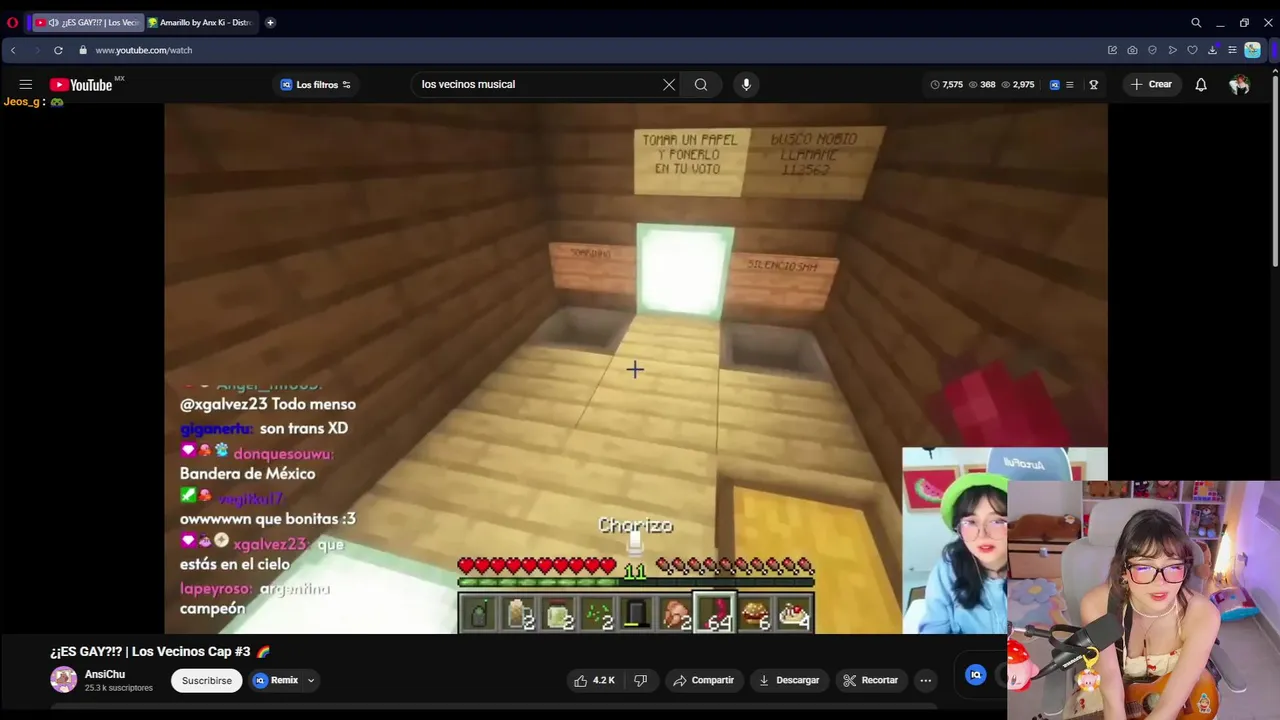The image size is (1280, 720).
Task: Take a snapshot with the camera icon
Action: (1132, 50)
